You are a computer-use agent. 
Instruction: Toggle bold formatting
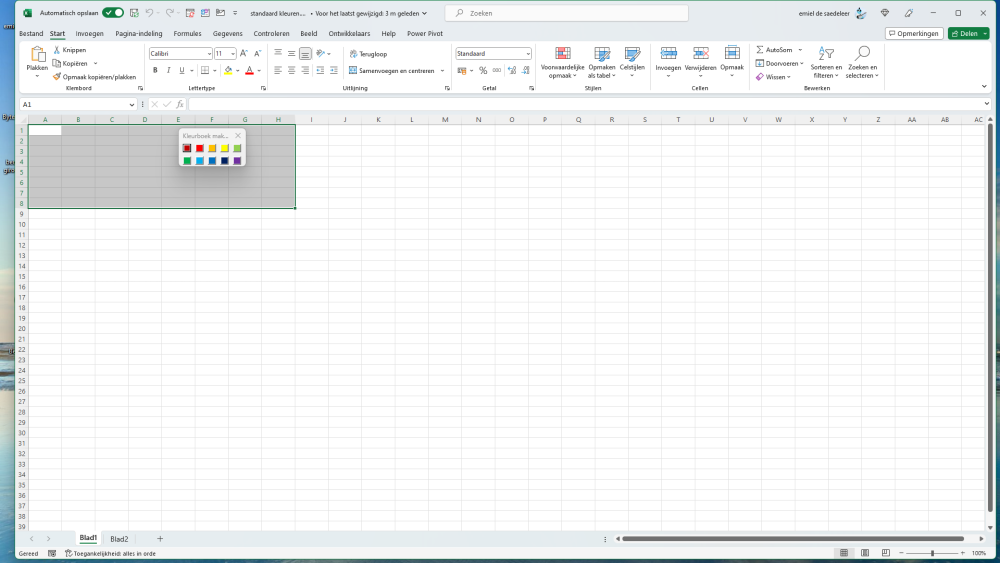(155, 71)
